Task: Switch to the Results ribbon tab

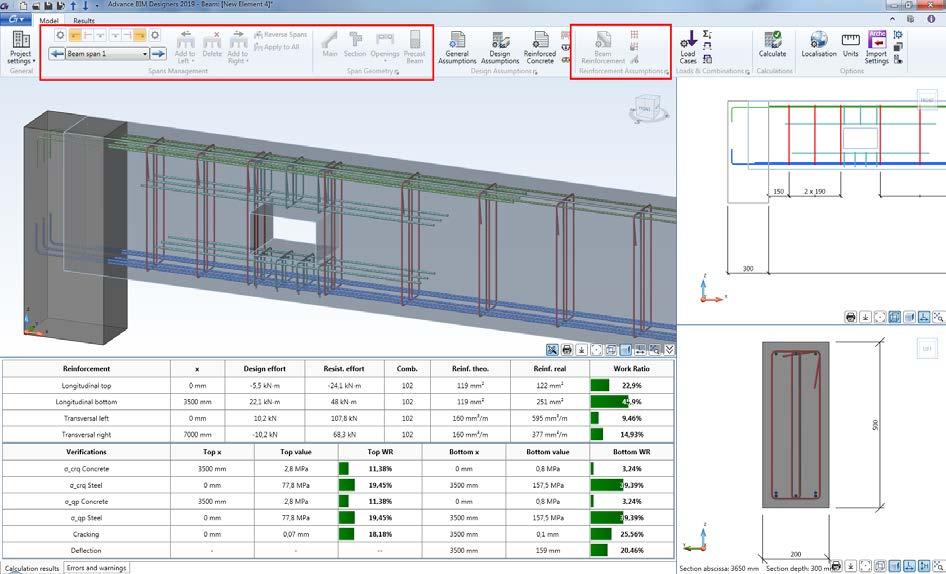Action: 84,20
